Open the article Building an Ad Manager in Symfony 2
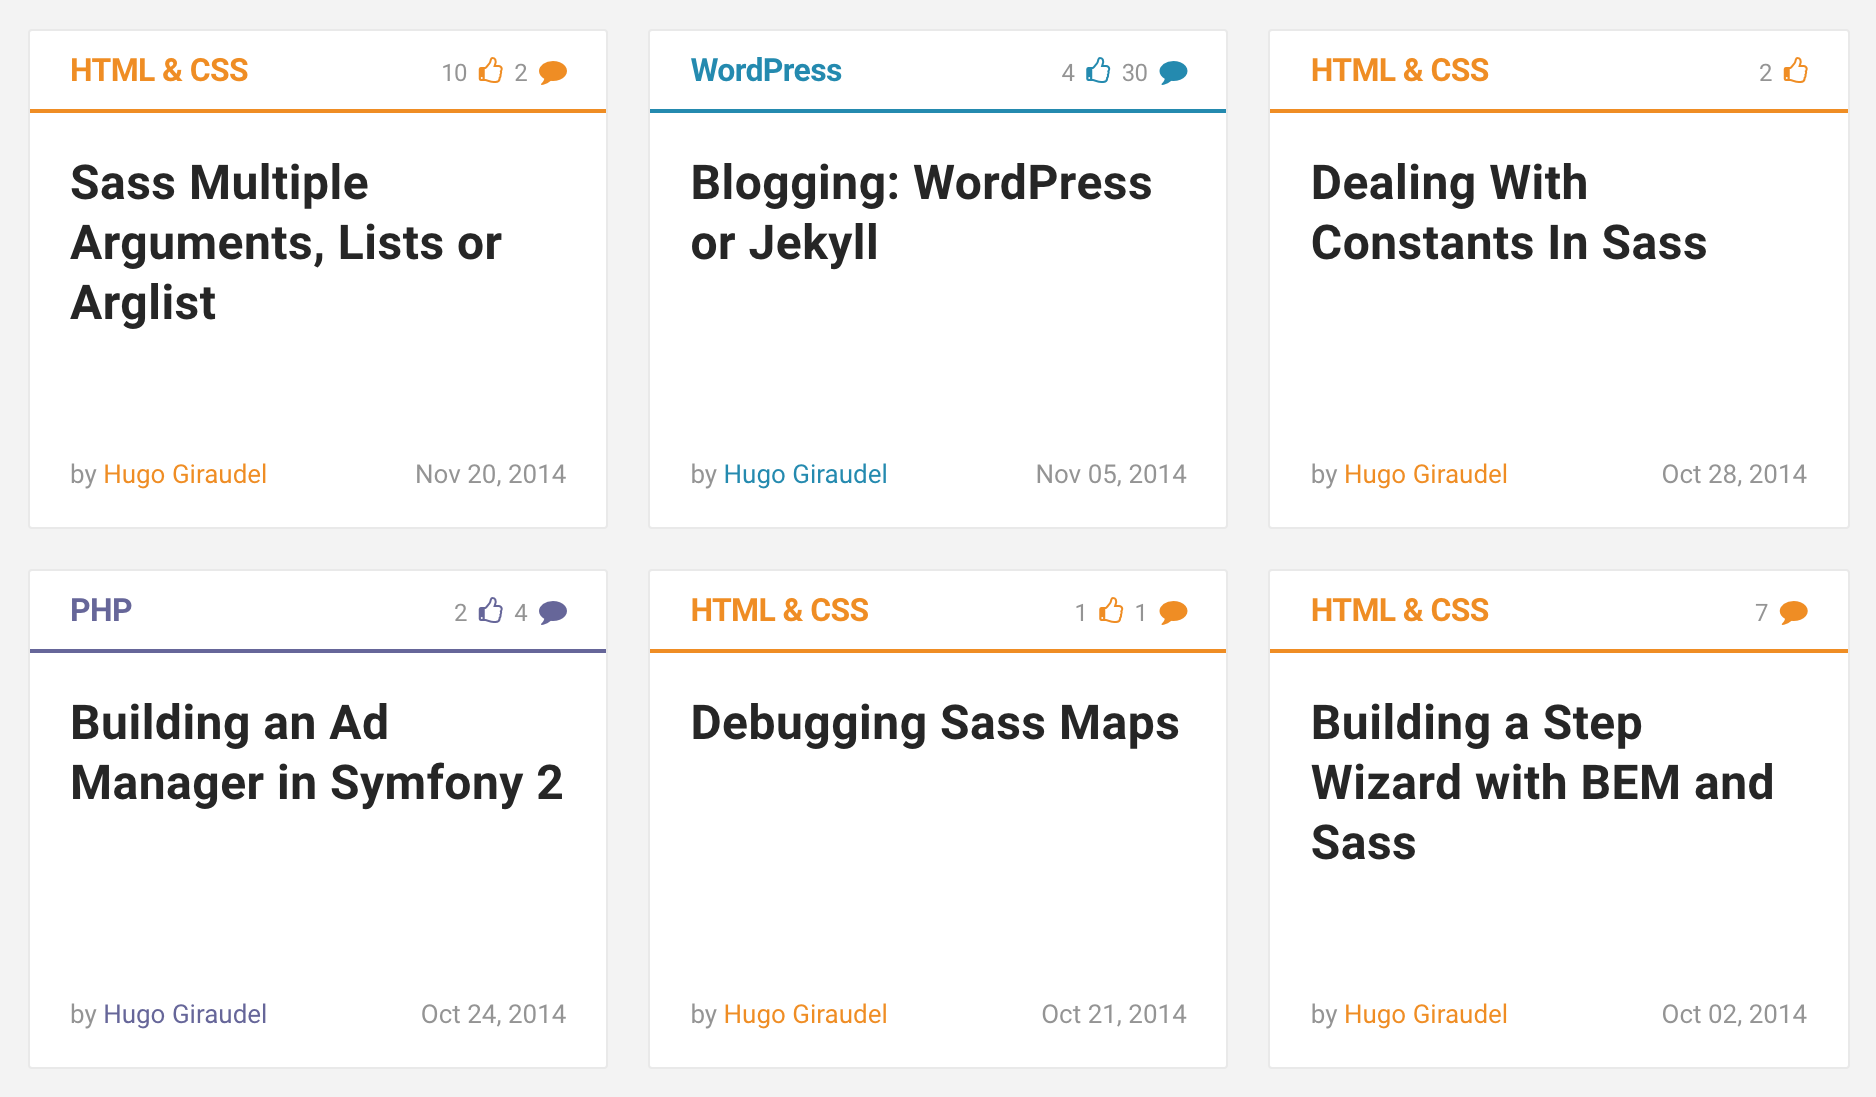 point(317,752)
